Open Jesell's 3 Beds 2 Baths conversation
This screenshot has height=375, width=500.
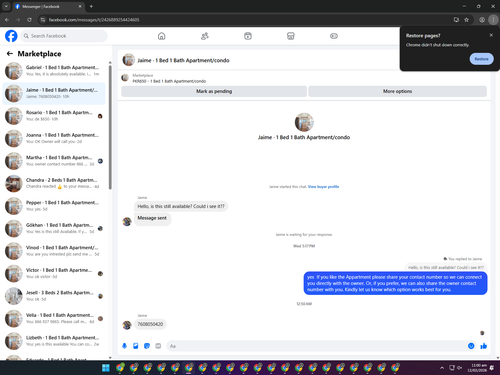pos(54,296)
